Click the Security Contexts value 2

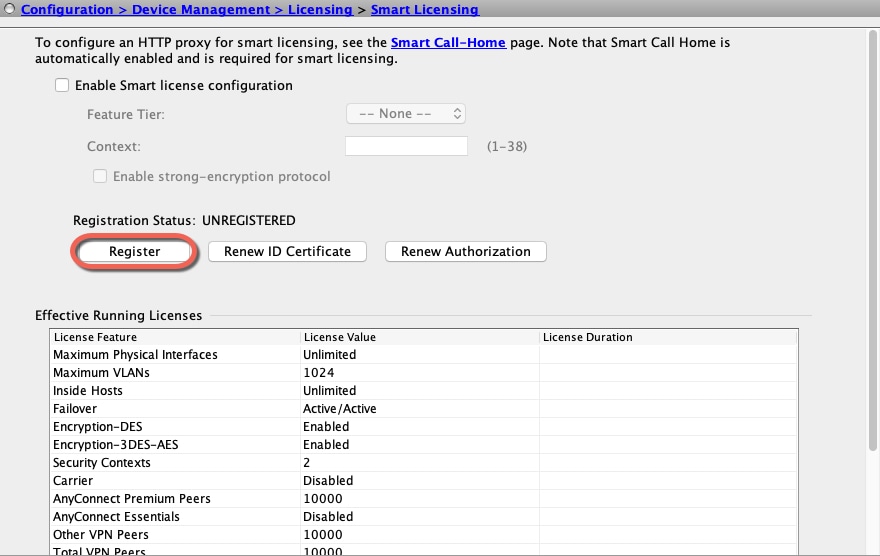tap(420, 462)
